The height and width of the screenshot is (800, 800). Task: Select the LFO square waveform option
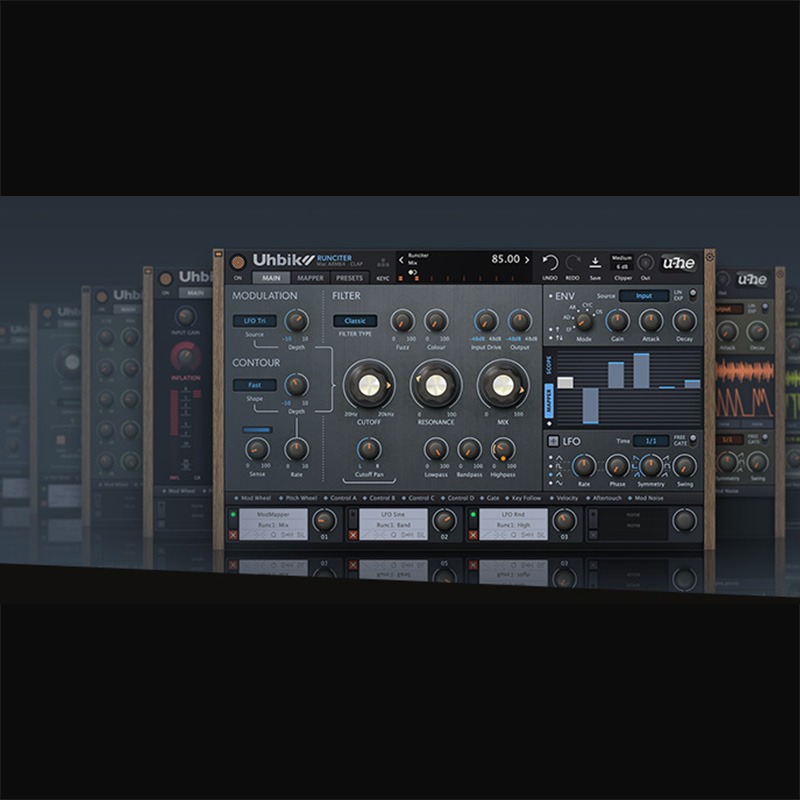(556, 466)
